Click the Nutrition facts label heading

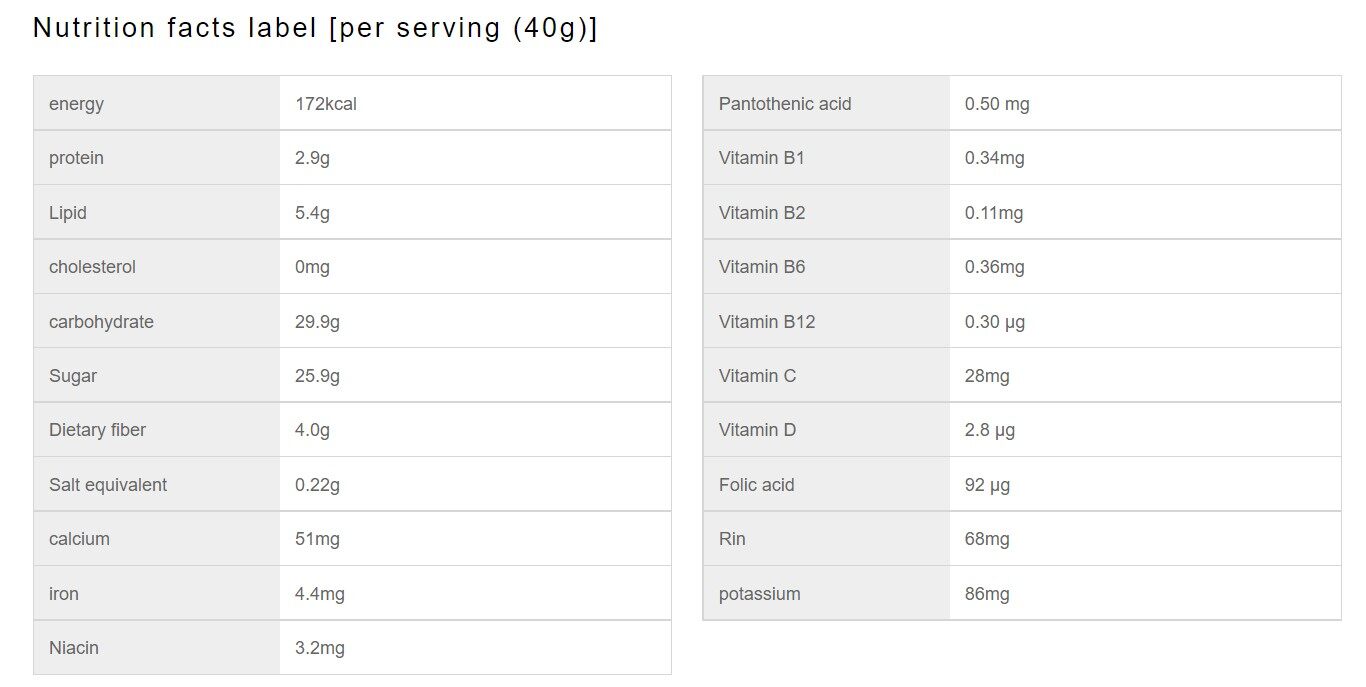tap(315, 28)
